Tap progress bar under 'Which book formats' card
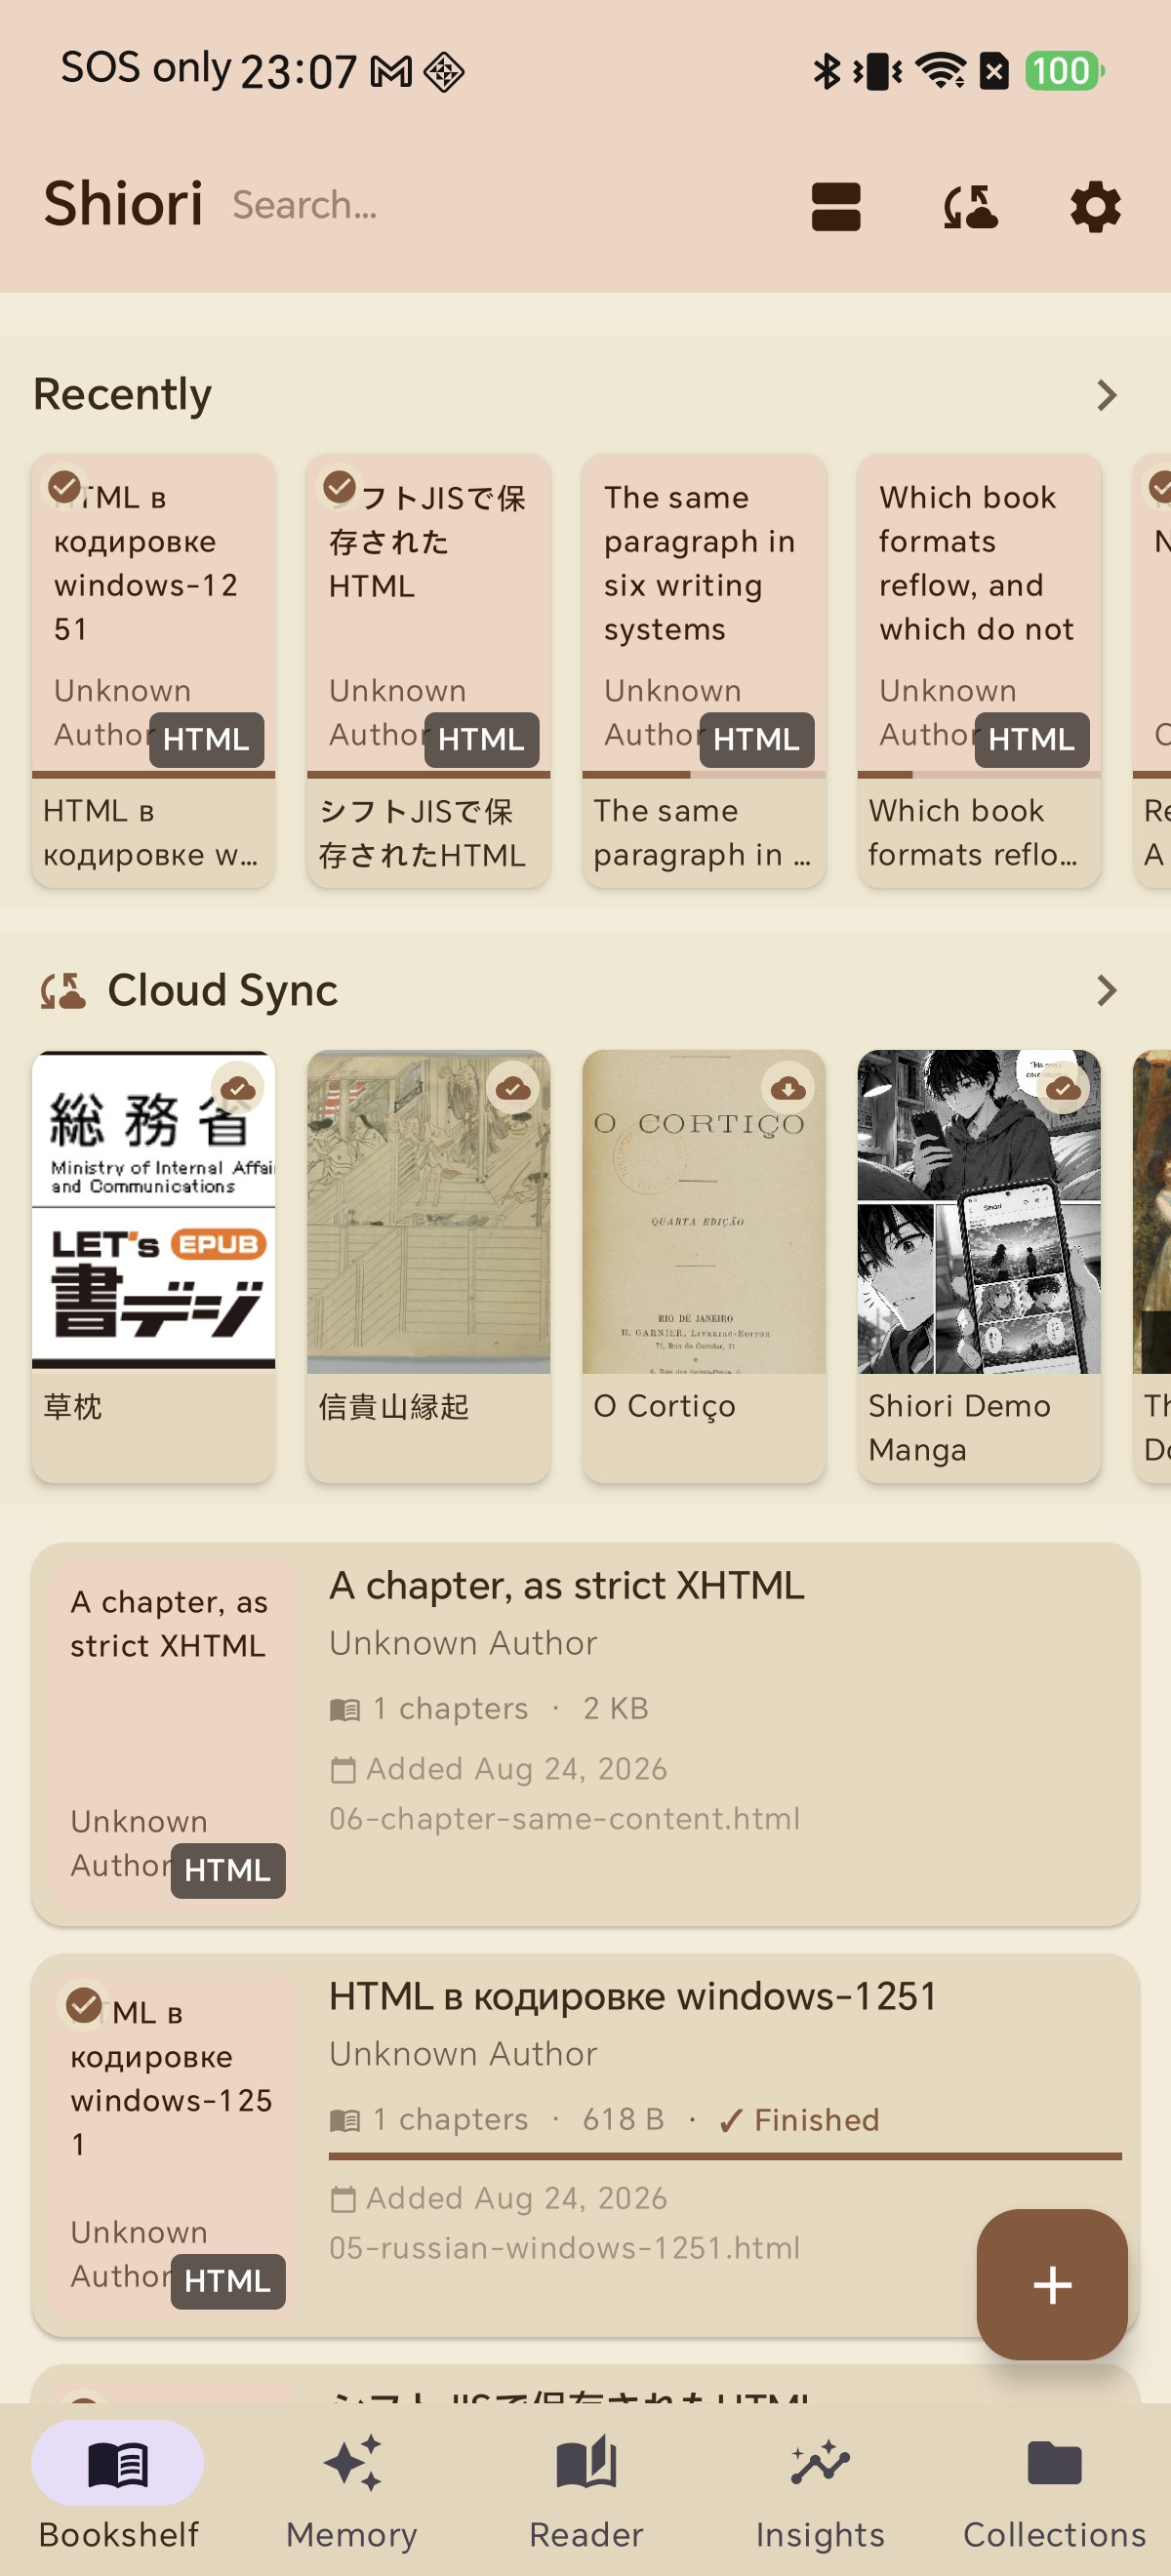This screenshot has width=1171, height=2576. tap(978, 774)
